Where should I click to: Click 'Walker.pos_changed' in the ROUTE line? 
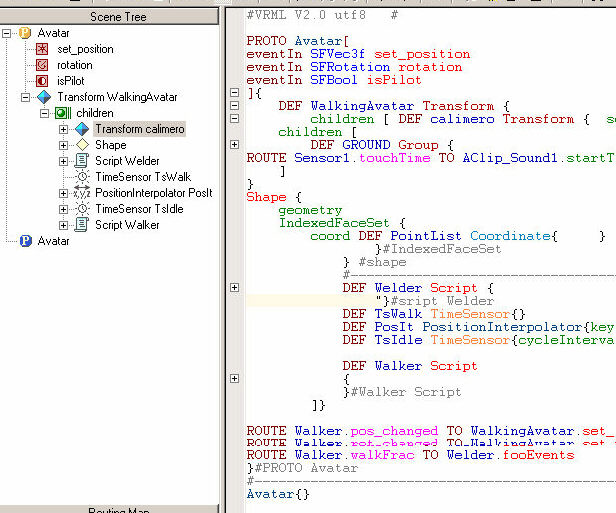pyautogui.click(x=366, y=431)
